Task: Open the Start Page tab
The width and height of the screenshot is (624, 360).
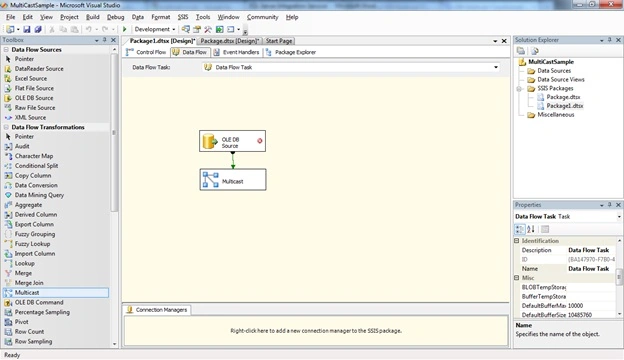Action: [x=279, y=41]
